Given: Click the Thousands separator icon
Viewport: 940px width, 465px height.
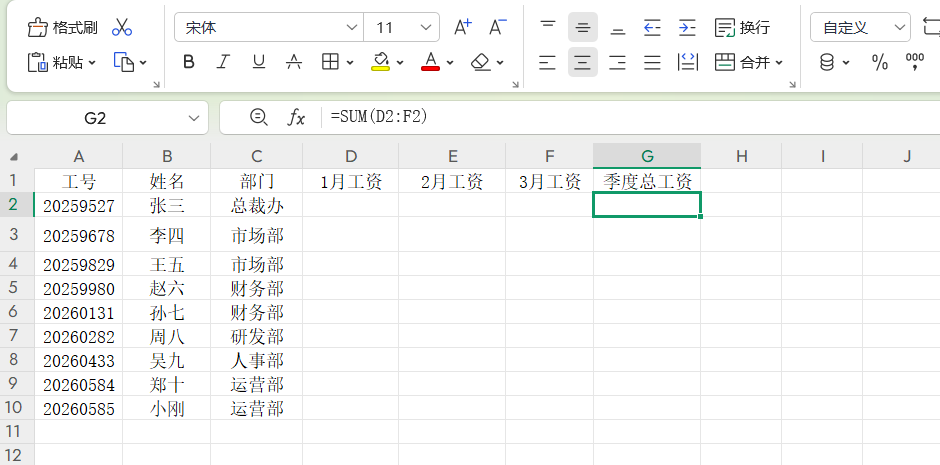Looking at the screenshot, I should [915, 62].
